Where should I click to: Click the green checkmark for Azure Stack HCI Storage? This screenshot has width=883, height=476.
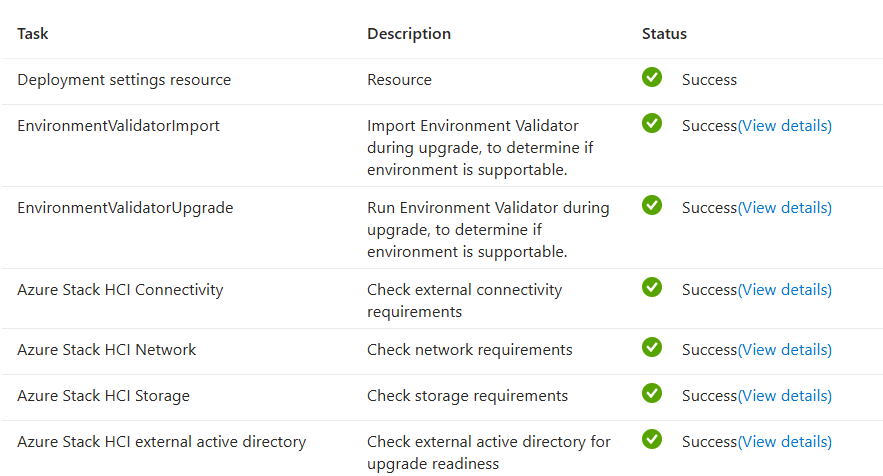(652, 393)
